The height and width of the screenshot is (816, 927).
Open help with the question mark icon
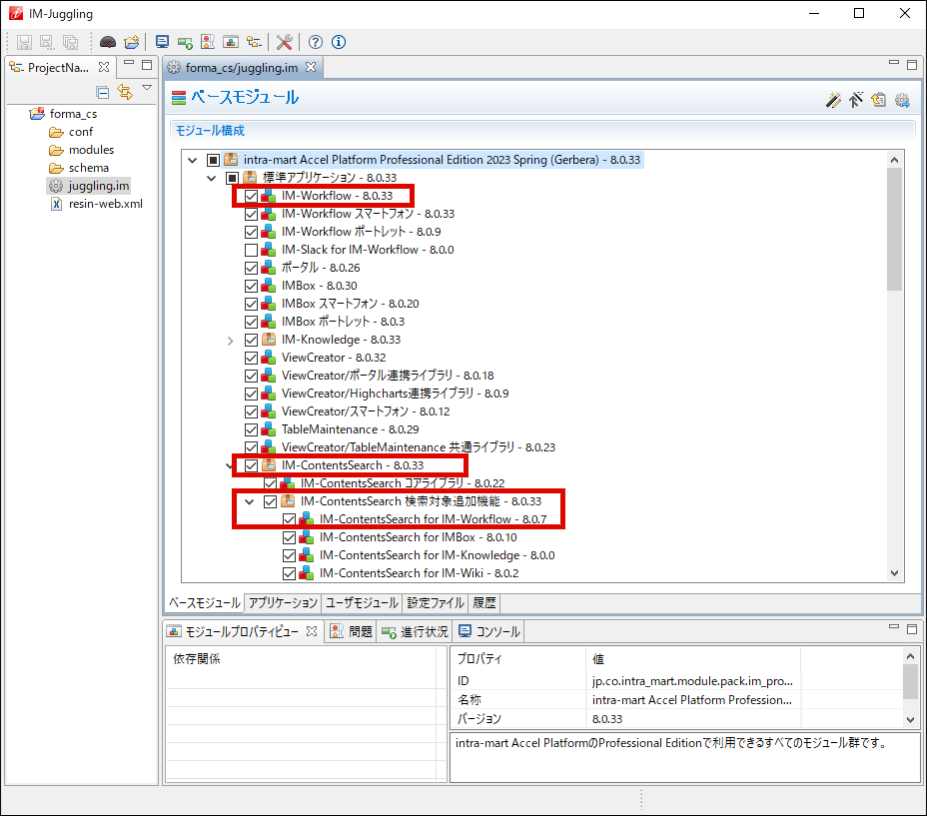pos(316,42)
